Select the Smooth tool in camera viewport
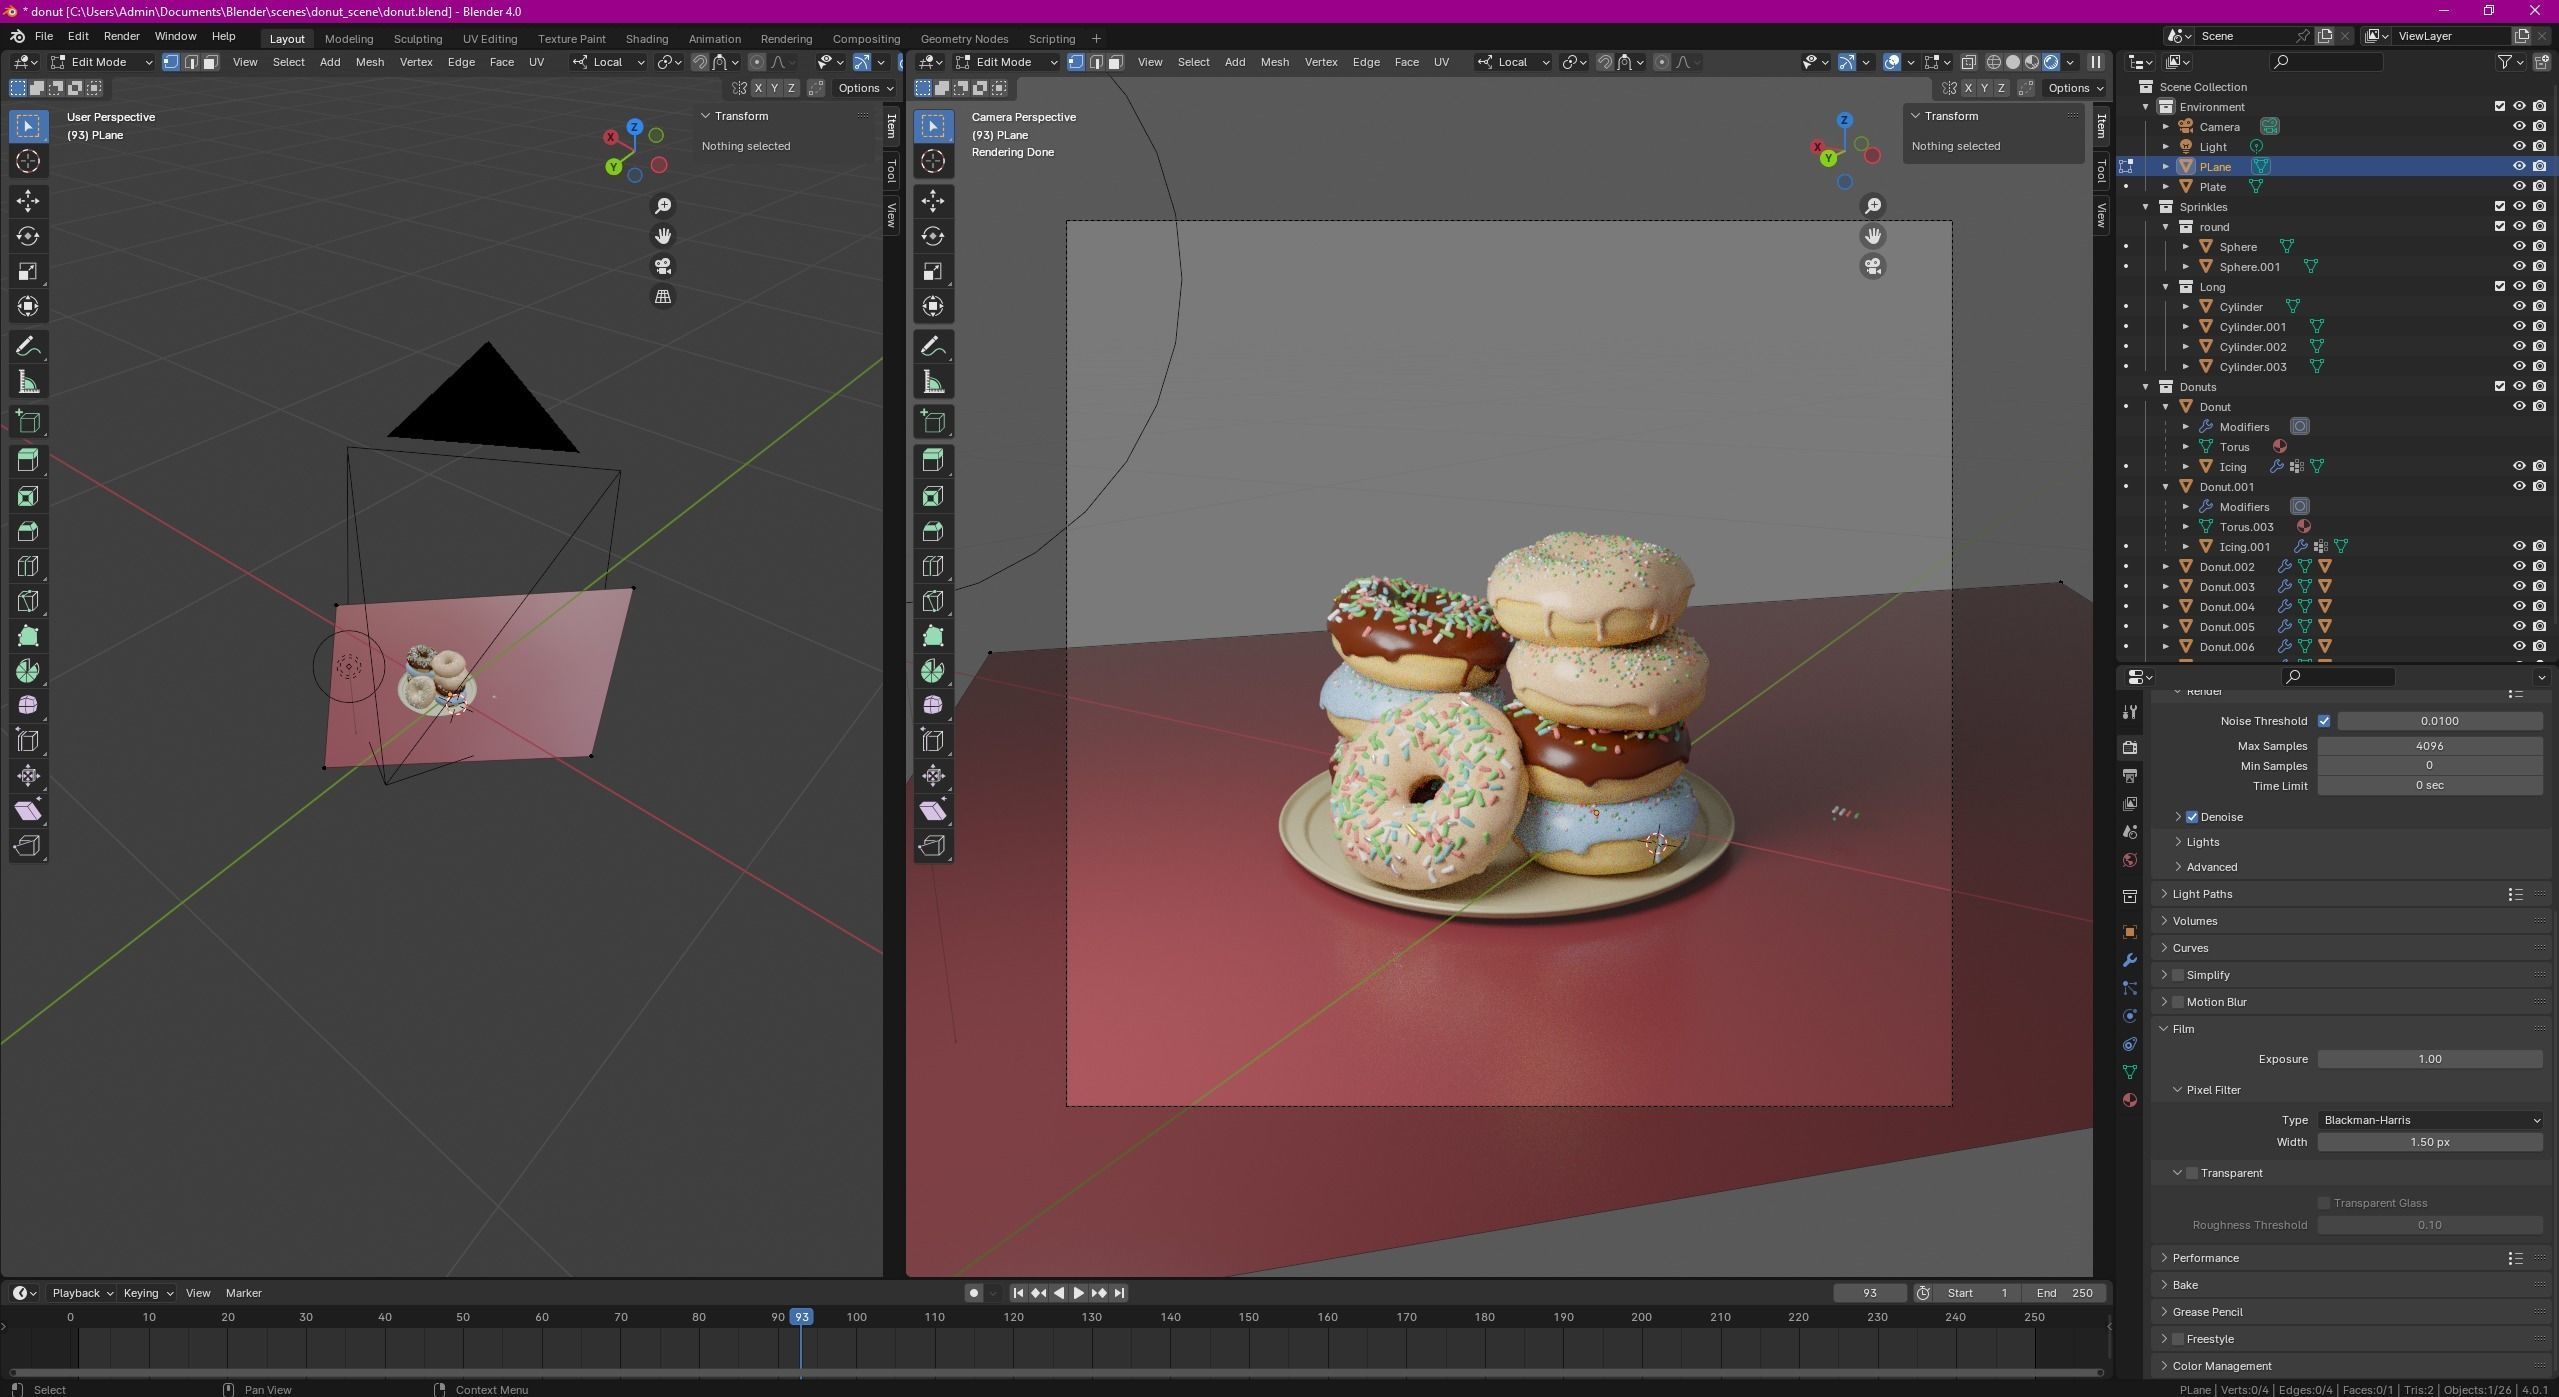 tap(933, 706)
